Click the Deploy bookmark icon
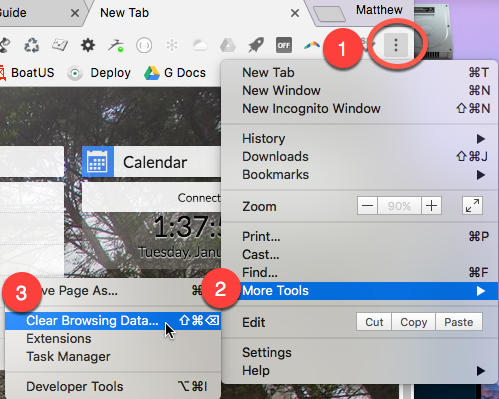This screenshot has height=399, width=499. pyautogui.click(x=75, y=73)
